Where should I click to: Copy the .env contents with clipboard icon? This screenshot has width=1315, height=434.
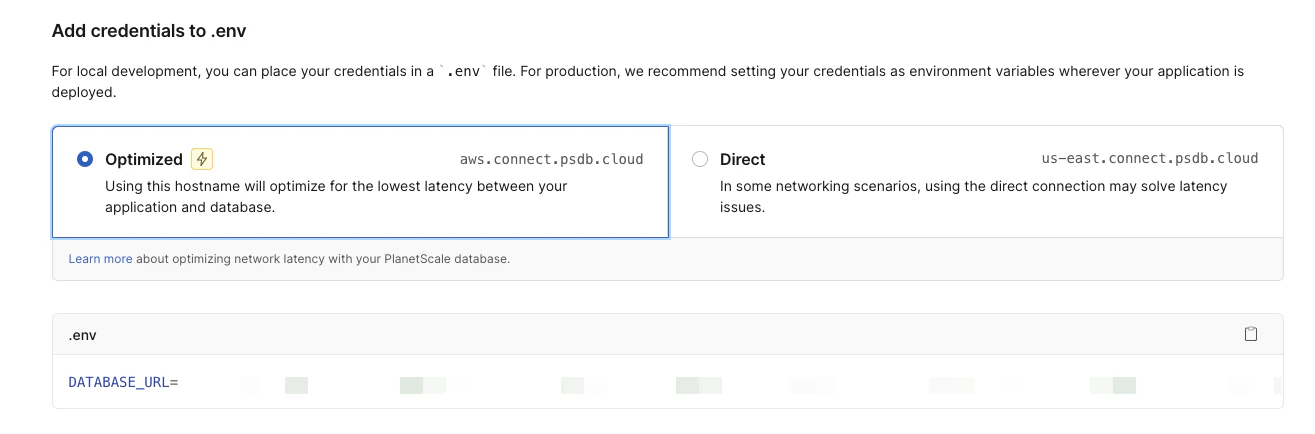point(1250,334)
